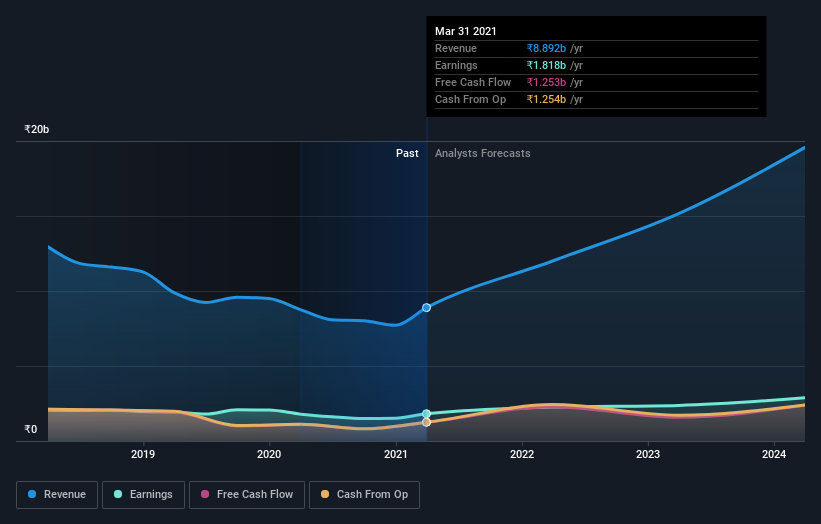Toggle the Free Cash Flow legend button
The image size is (821, 524).
click(x=247, y=495)
